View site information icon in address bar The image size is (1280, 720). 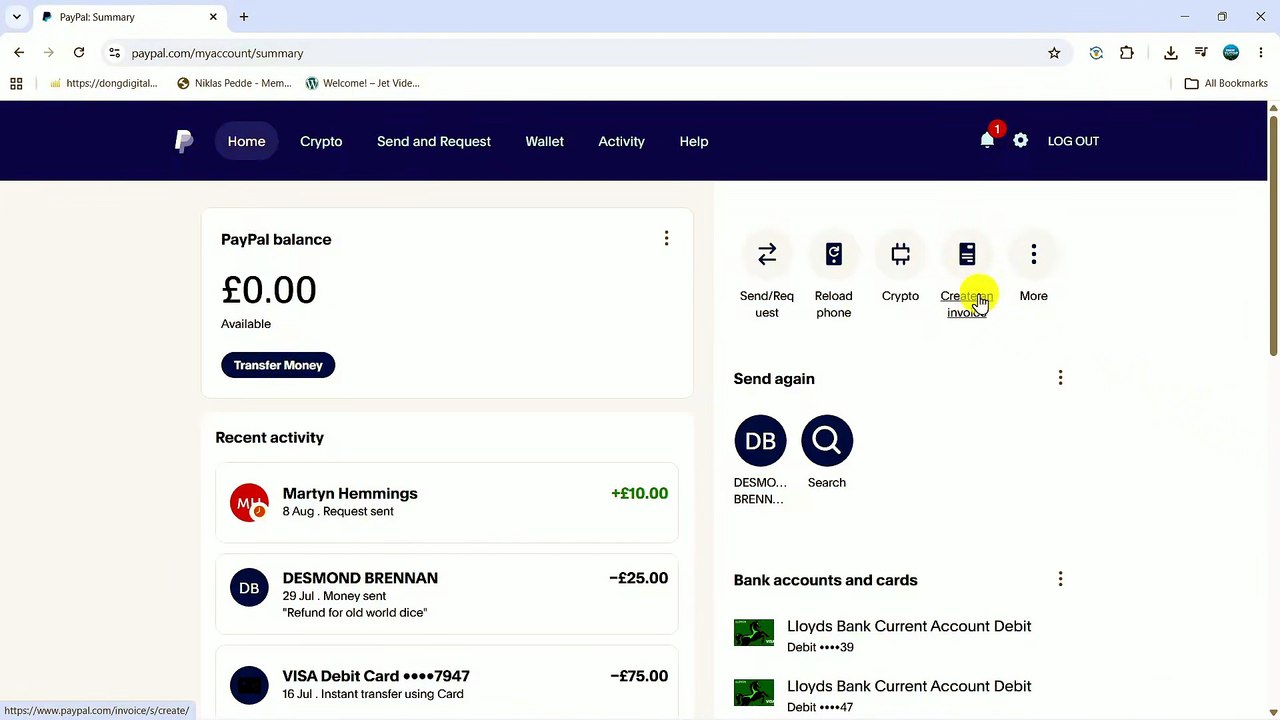click(x=114, y=53)
